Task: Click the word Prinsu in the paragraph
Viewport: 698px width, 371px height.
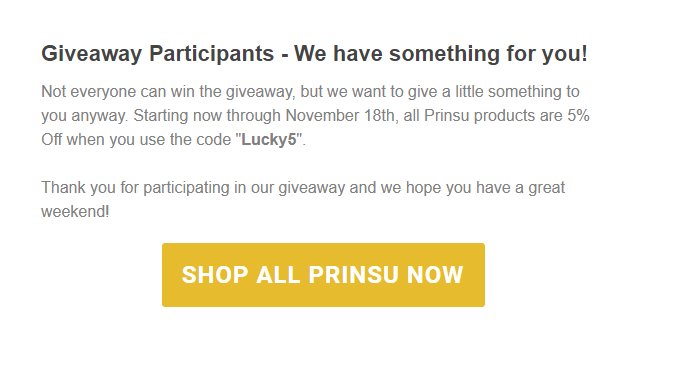Action: tap(447, 115)
